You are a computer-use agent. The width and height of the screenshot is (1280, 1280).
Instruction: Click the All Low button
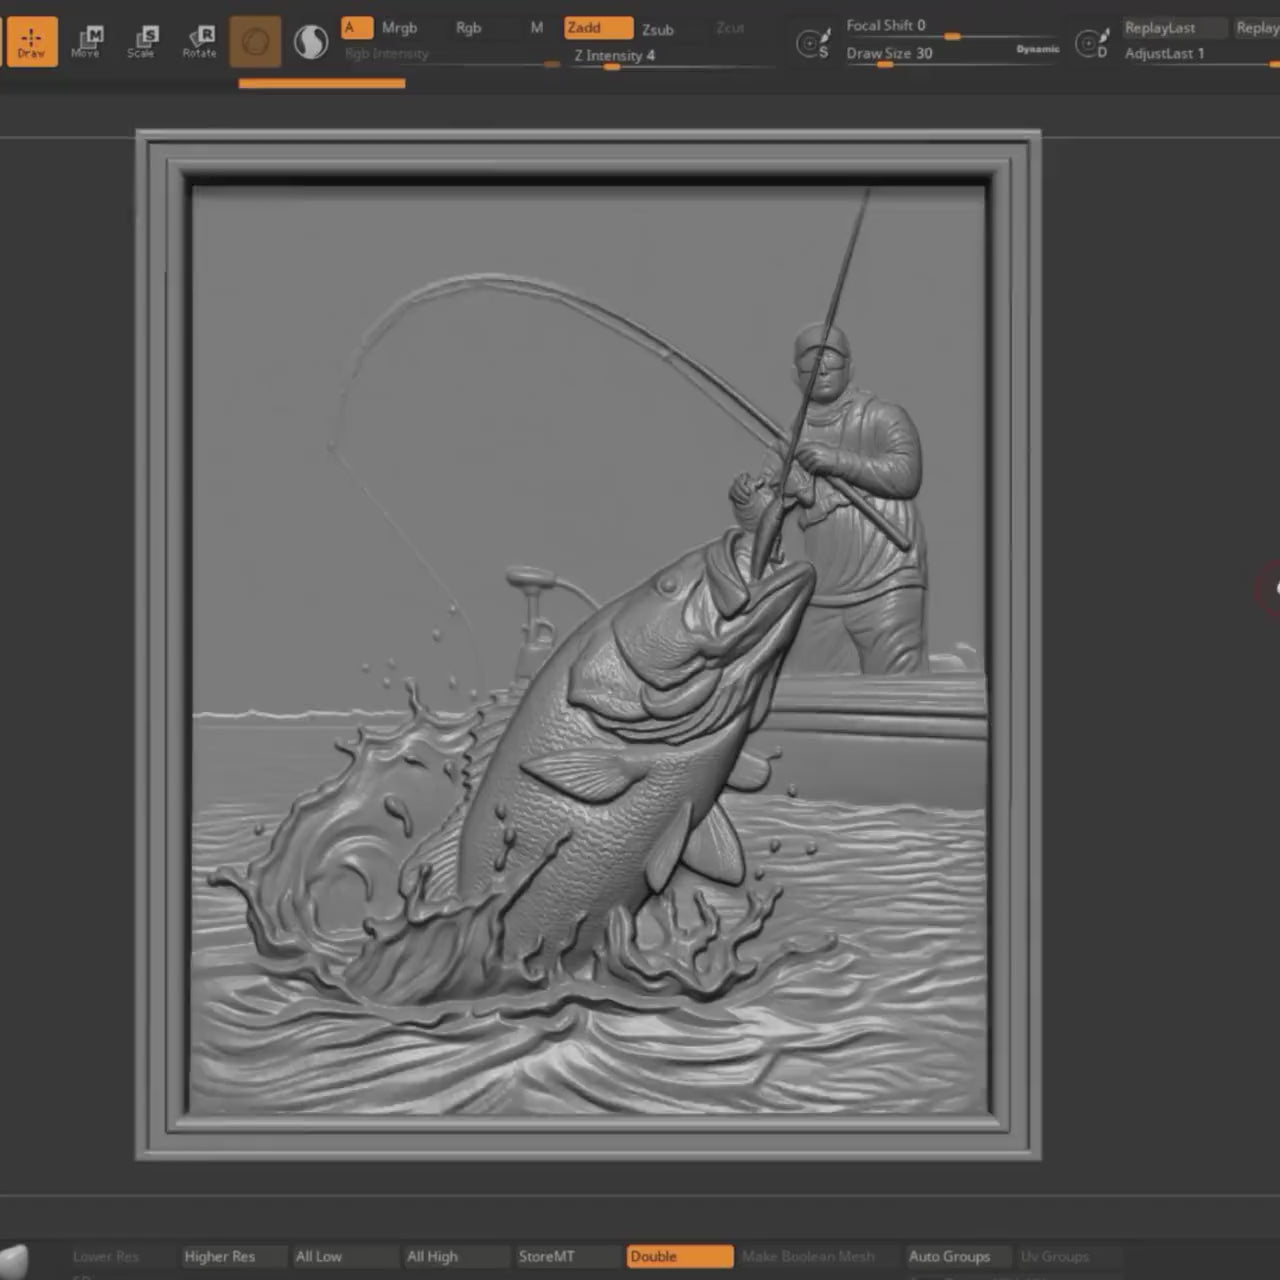click(x=345, y=1256)
